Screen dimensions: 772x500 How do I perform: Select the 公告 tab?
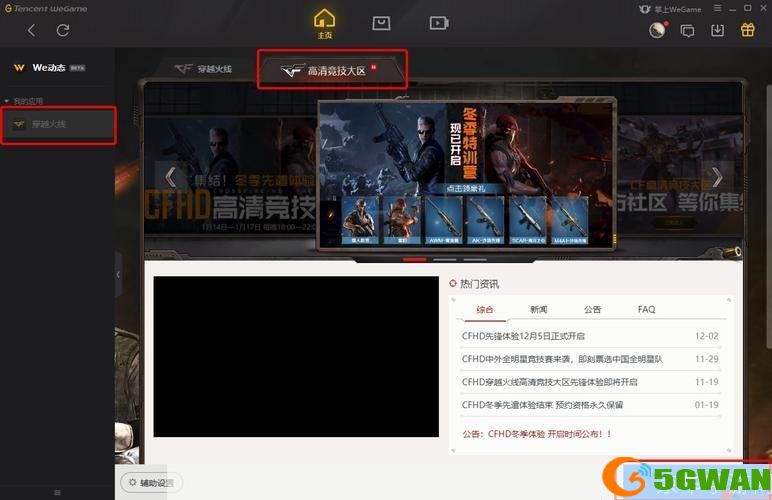(x=592, y=310)
